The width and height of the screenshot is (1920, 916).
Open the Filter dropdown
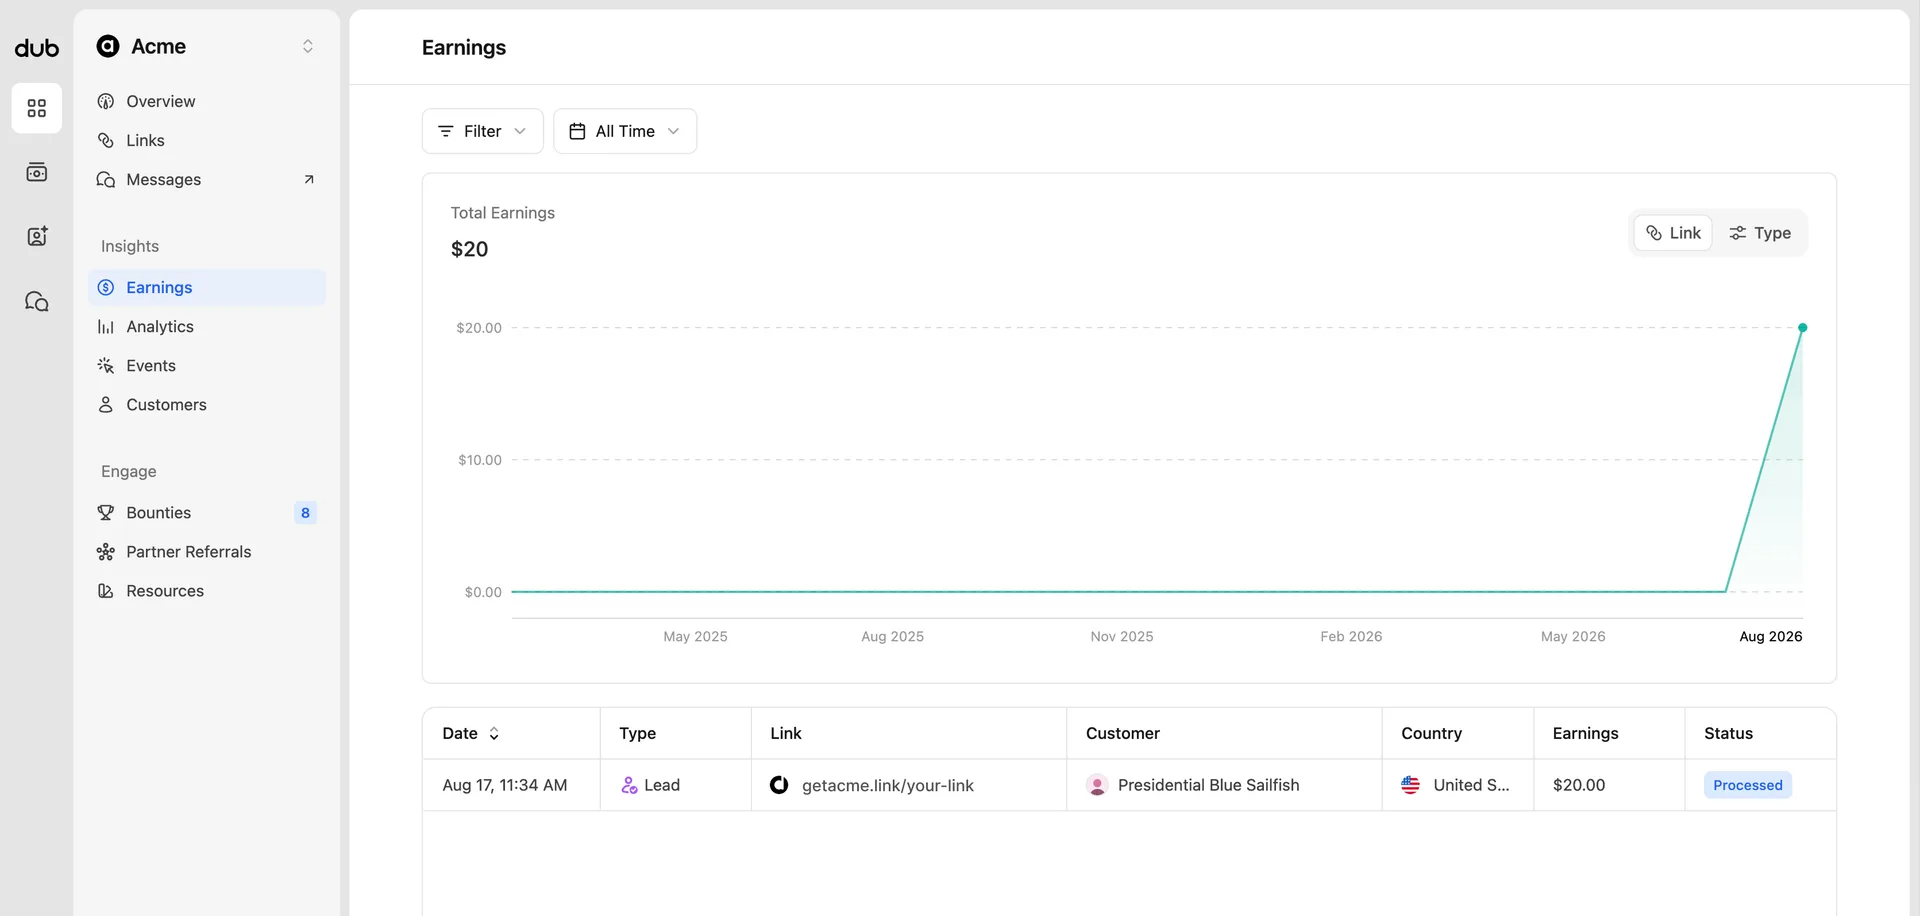(x=482, y=131)
